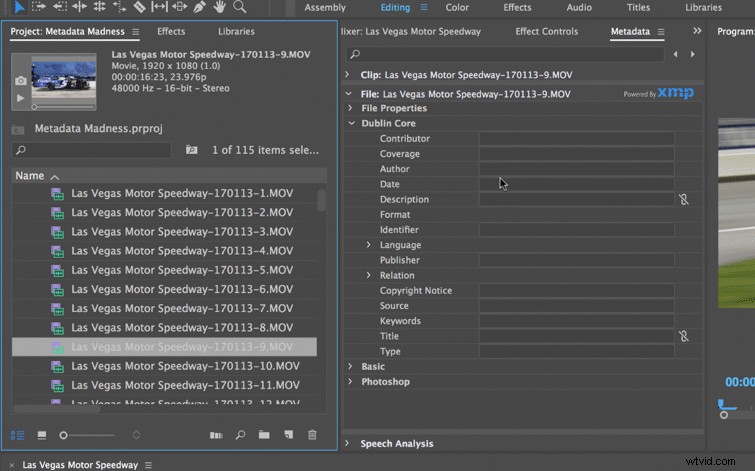Click the Contributor metadata field
Viewport: 755px width, 471px height.
(x=576, y=139)
